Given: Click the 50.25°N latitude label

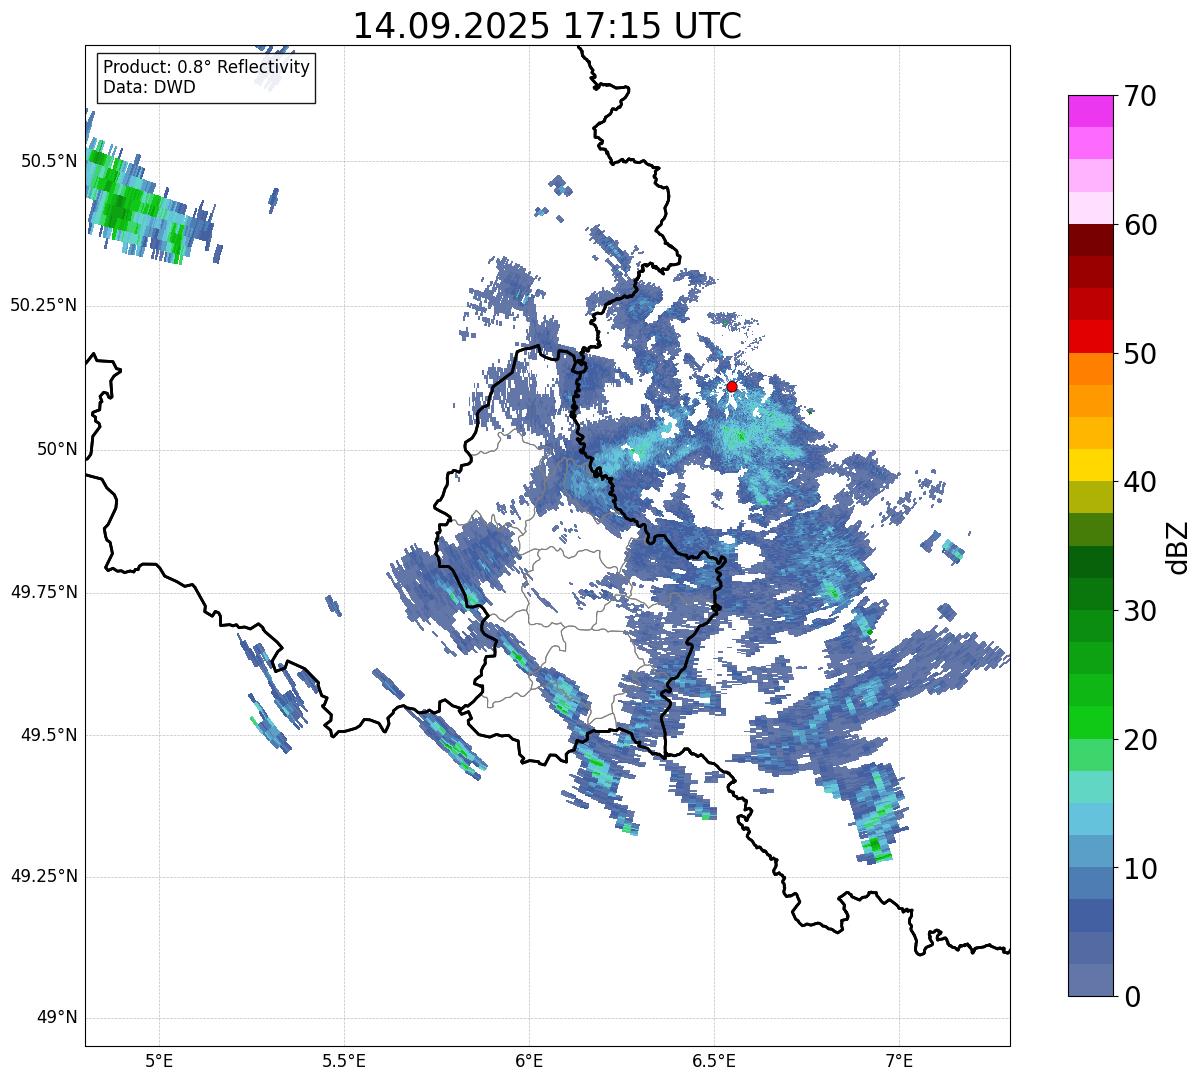Looking at the screenshot, I should (x=43, y=305).
